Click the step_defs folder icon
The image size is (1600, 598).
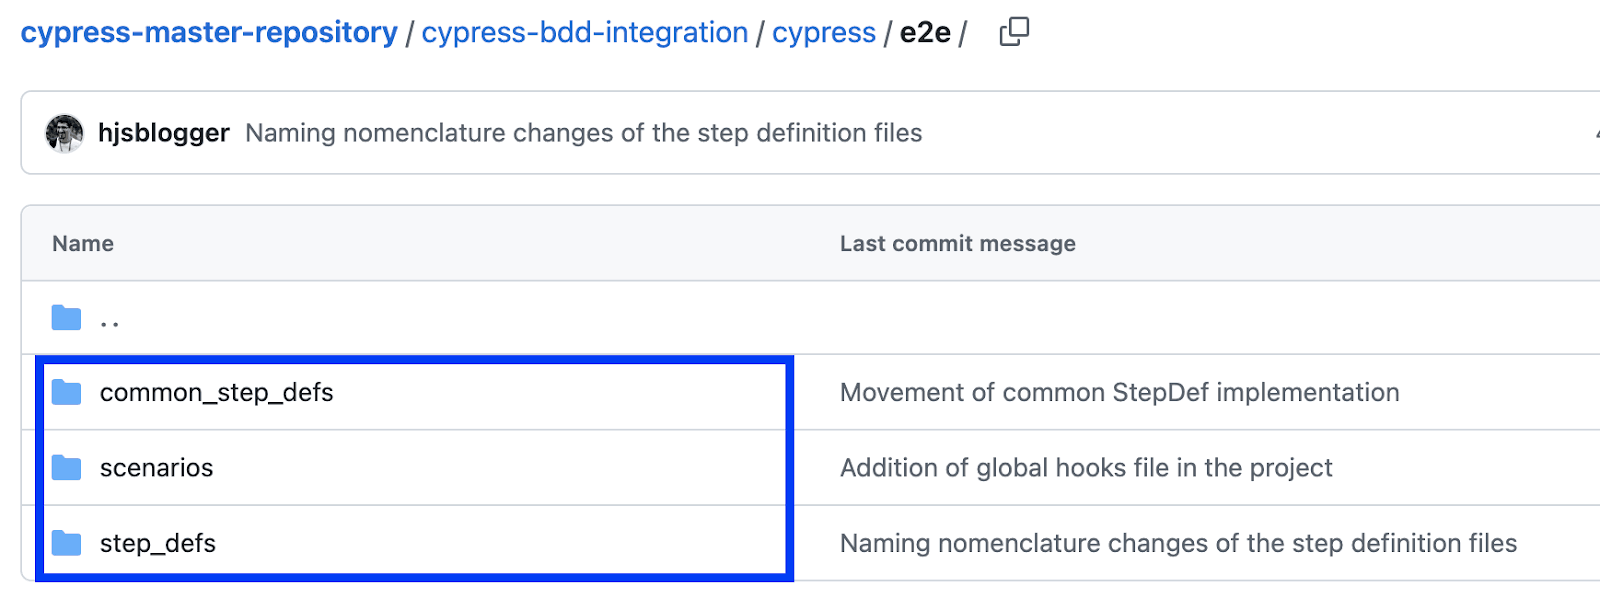(x=67, y=543)
